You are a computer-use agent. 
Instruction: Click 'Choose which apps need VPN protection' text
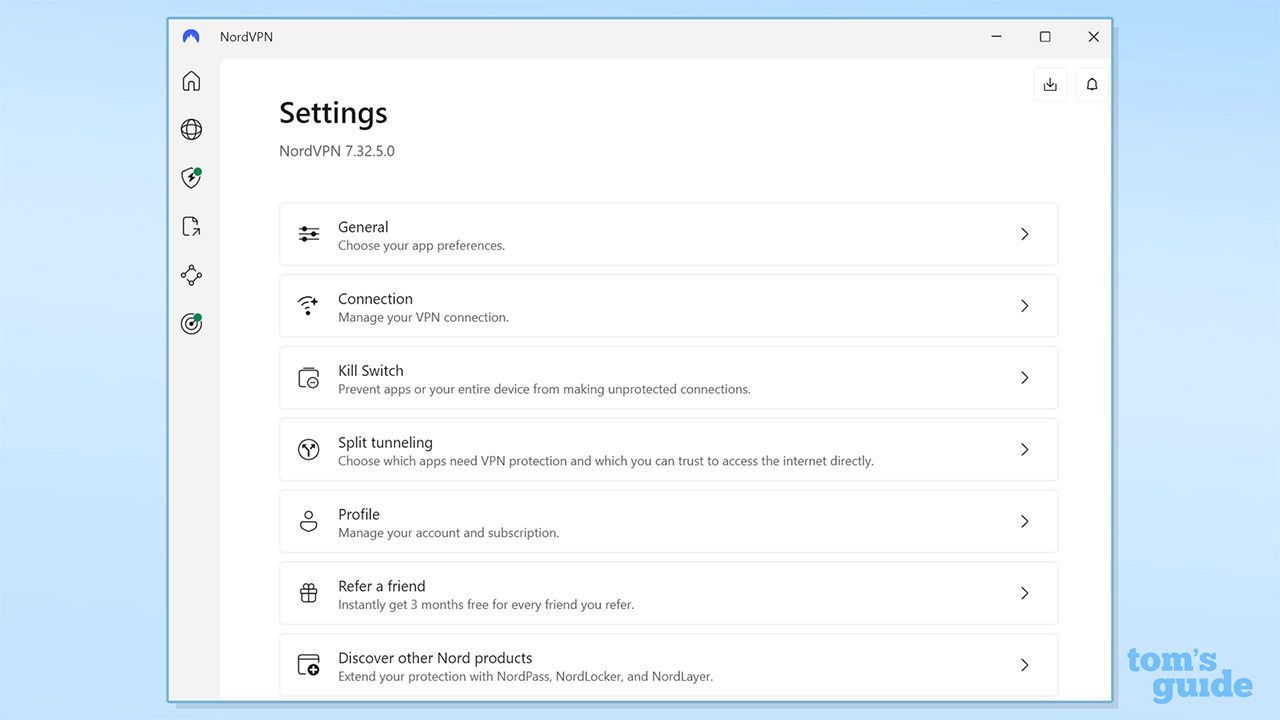[x=606, y=462]
